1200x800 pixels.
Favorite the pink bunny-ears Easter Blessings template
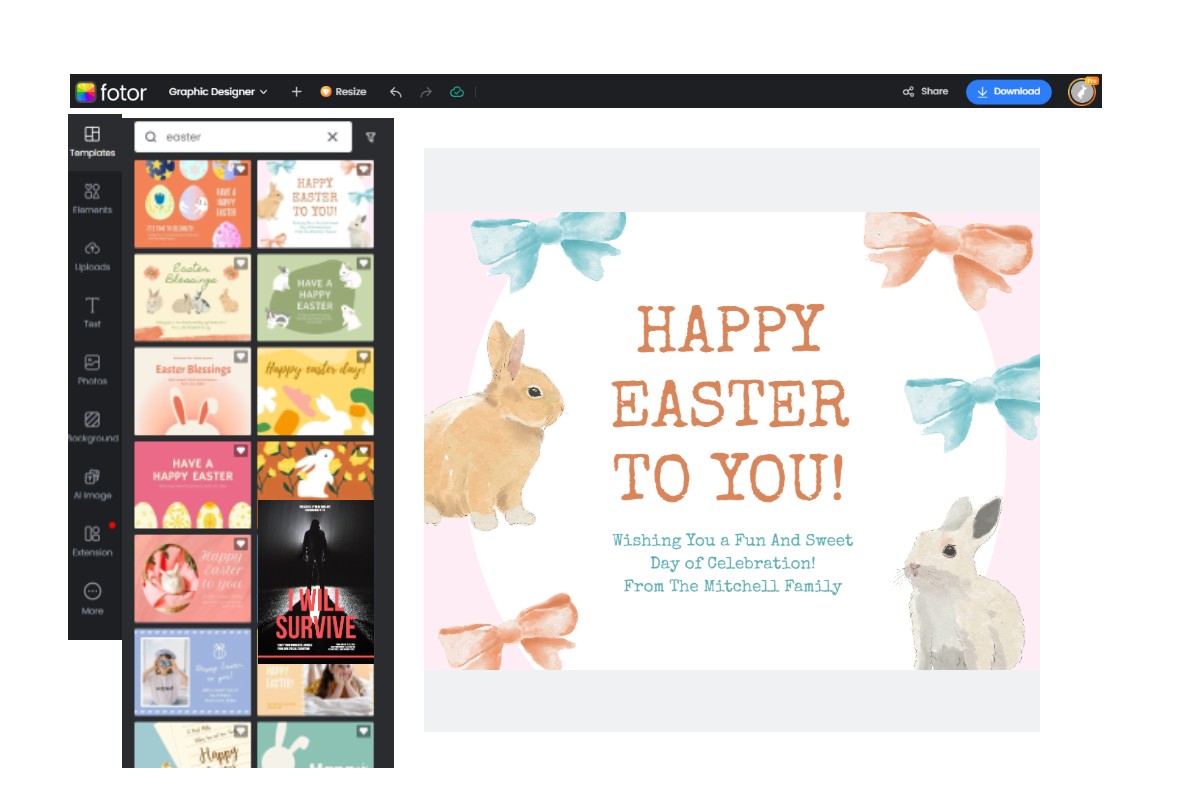[x=240, y=357]
